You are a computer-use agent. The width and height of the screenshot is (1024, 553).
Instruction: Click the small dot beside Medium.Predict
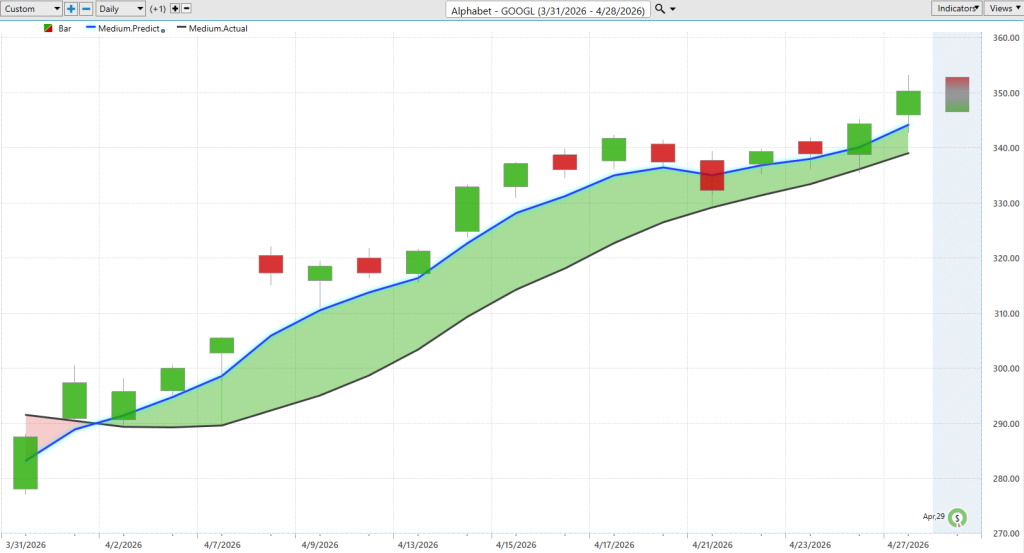click(163, 31)
